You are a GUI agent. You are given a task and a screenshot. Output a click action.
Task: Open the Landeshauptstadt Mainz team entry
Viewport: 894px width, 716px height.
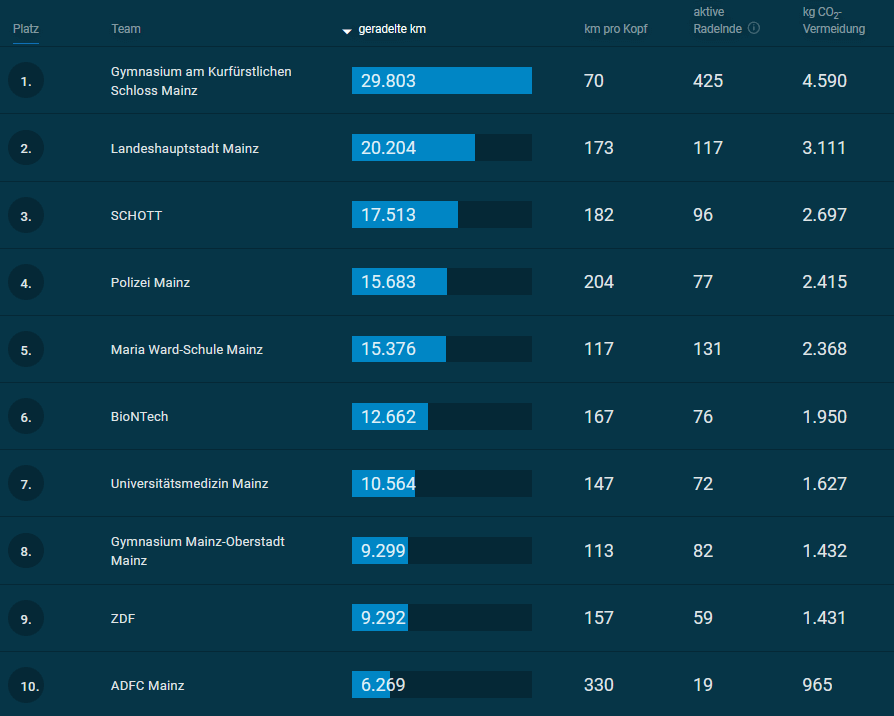click(185, 148)
